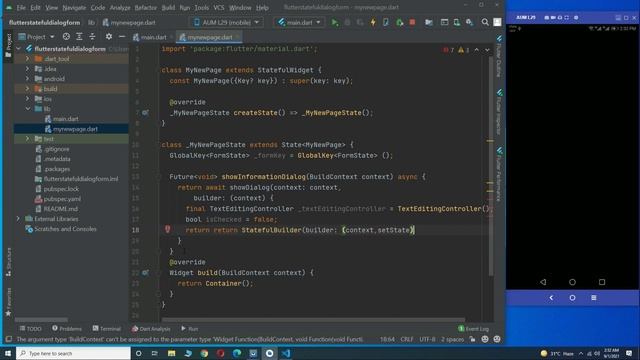The image size is (640, 360).
Task: Toggle the Project tool window side tab
Action: (8, 45)
